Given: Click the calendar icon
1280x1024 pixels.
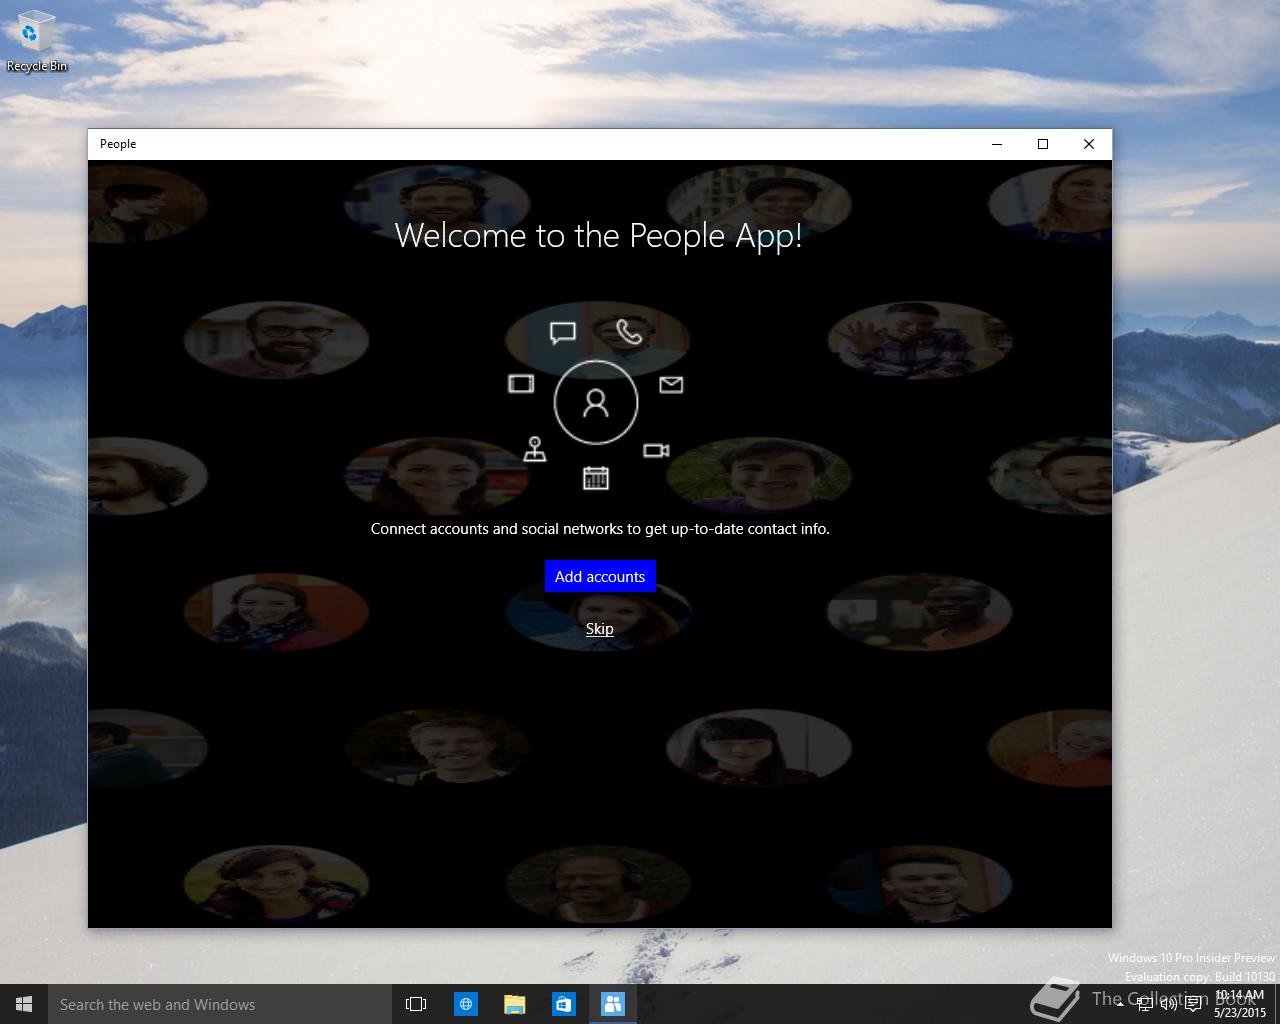Looking at the screenshot, I should click(596, 478).
